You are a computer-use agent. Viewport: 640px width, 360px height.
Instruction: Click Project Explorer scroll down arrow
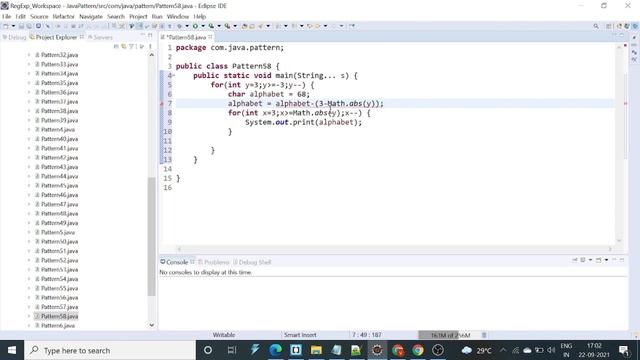point(151,325)
